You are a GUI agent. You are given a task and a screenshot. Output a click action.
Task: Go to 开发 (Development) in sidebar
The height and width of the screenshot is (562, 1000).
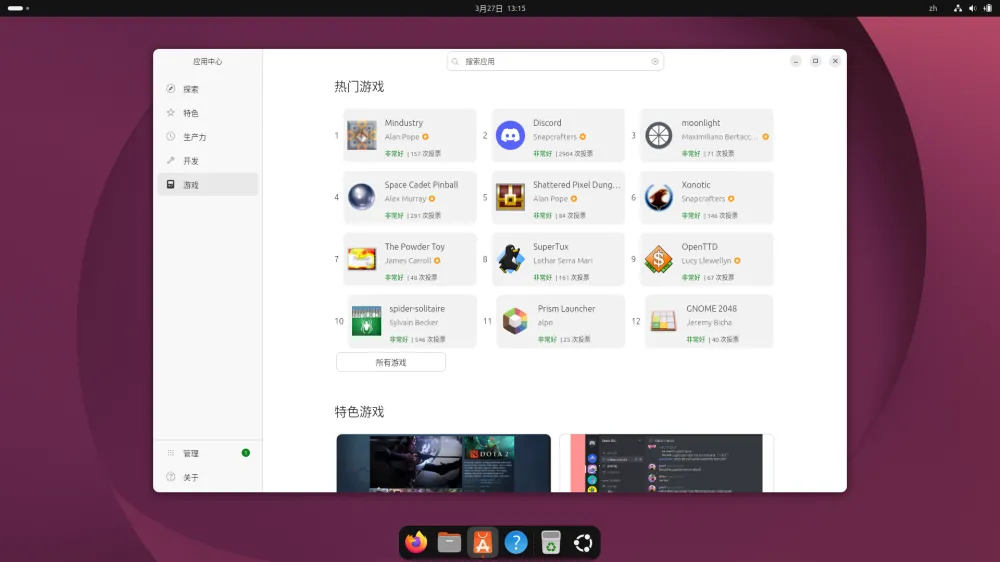(208, 161)
